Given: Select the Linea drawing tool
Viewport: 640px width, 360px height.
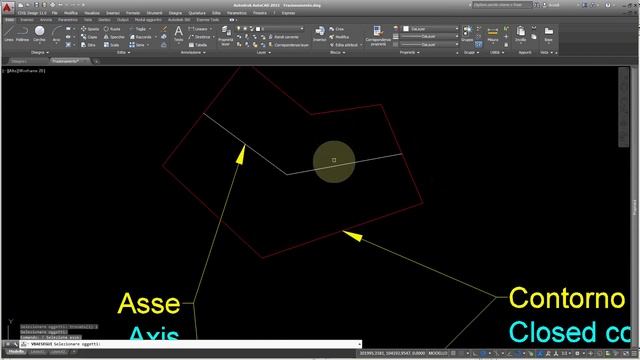Looking at the screenshot, I should [9, 34].
